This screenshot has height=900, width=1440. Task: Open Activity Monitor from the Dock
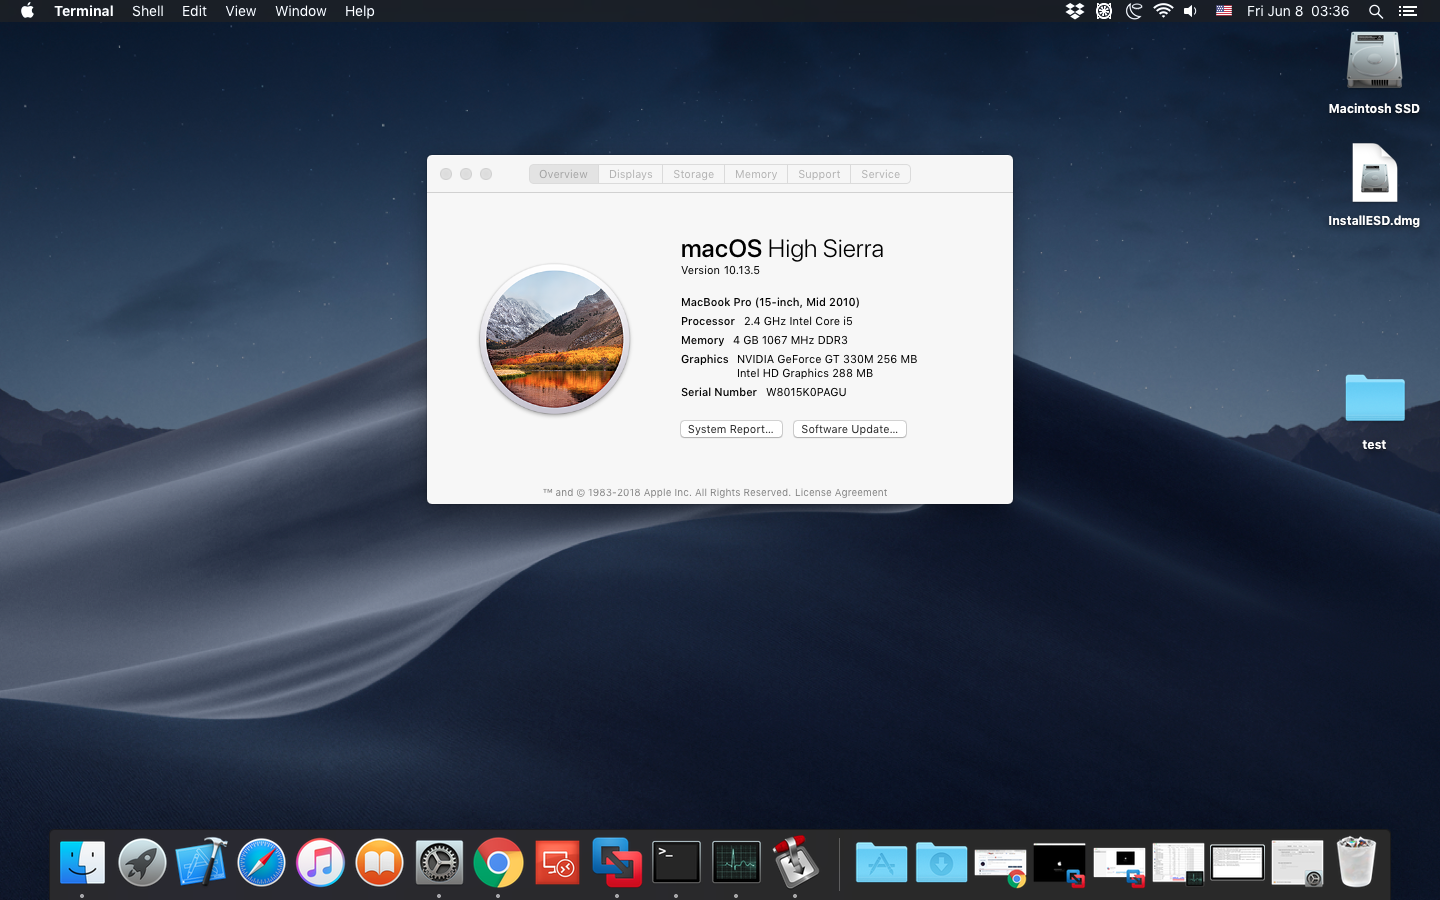(736, 862)
